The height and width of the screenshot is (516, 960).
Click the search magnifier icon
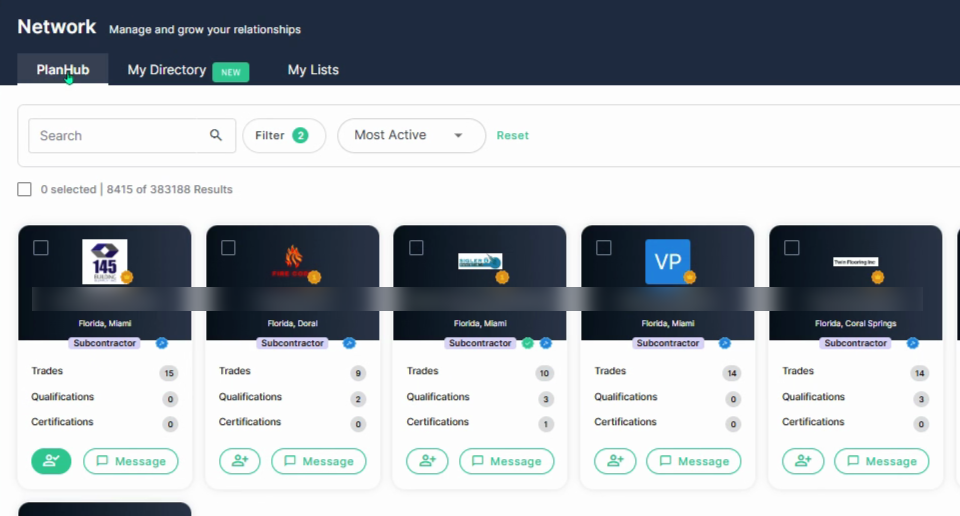click(216, 135)
